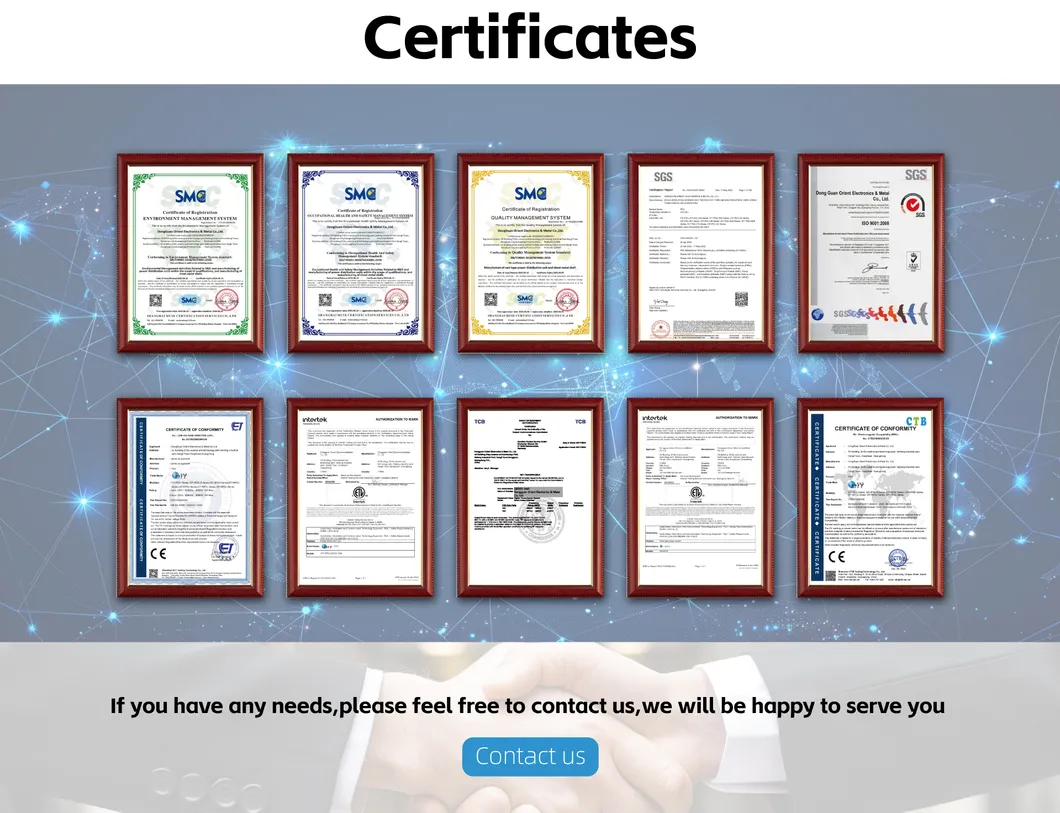Click the CE mark on the CTB certificate
Screen dimensions: 1060x813
[x=837, y=556]
